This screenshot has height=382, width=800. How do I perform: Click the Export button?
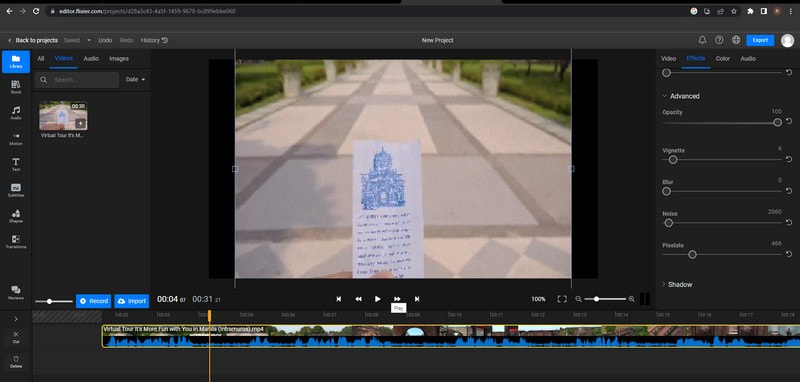pyautogui.click(x=760, y=40)
